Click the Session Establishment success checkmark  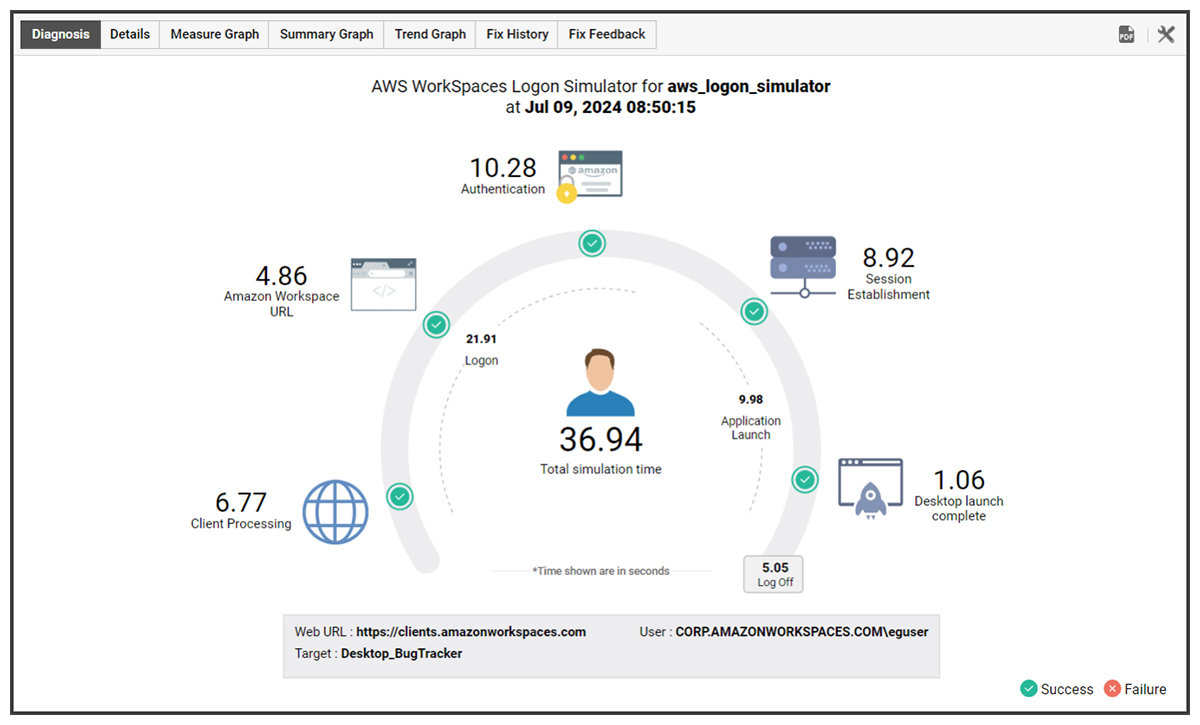pos(754,312)
